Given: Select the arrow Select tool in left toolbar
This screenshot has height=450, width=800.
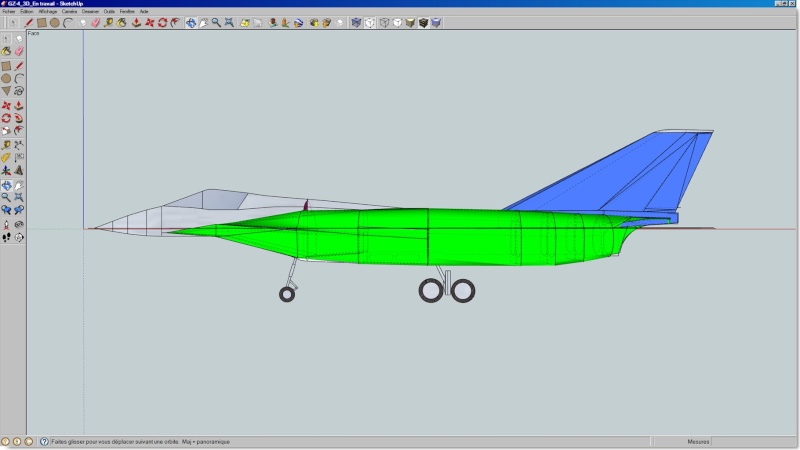Looking at the screenshot, I should click(6, 38).
